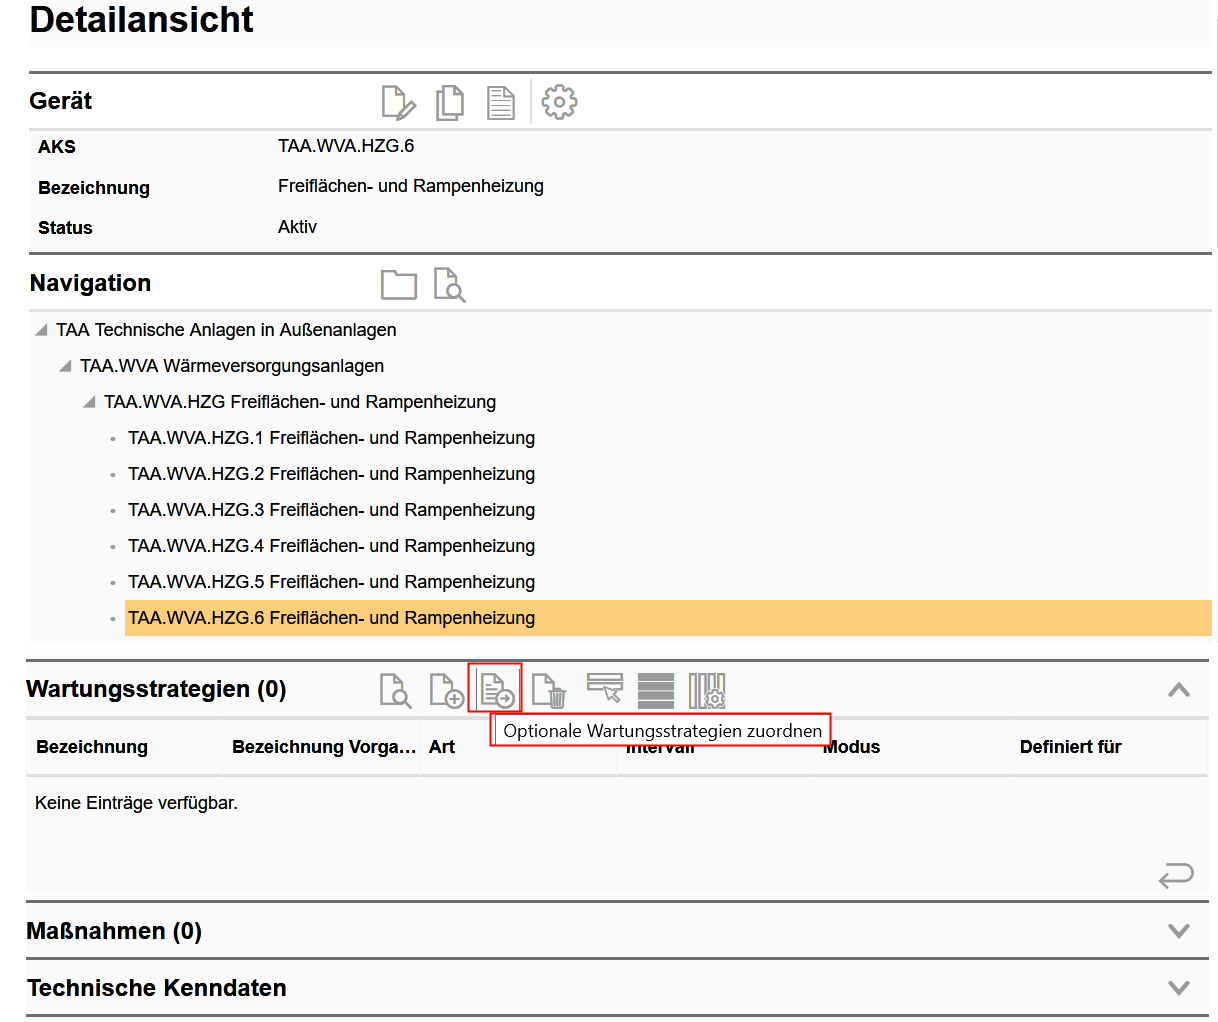
Task: Click Optionale Wartungsstrategien zuordnen icon
Action: (x=496, y=690)
